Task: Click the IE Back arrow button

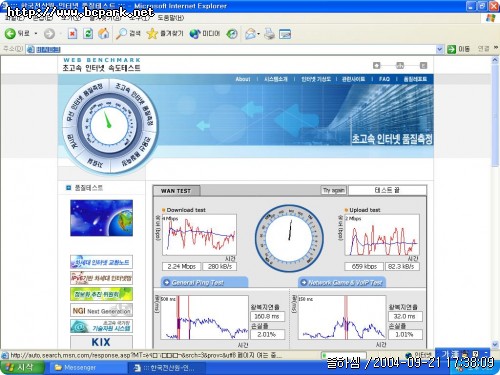Action: [x=10, y=34]
